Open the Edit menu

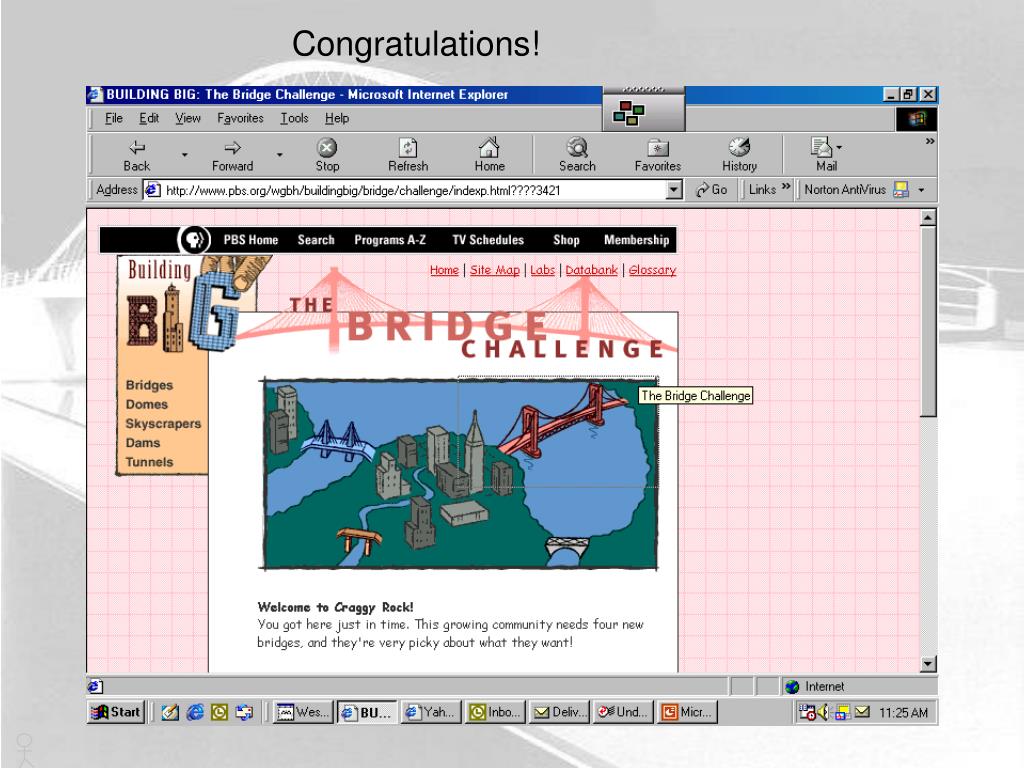point(149,118)
